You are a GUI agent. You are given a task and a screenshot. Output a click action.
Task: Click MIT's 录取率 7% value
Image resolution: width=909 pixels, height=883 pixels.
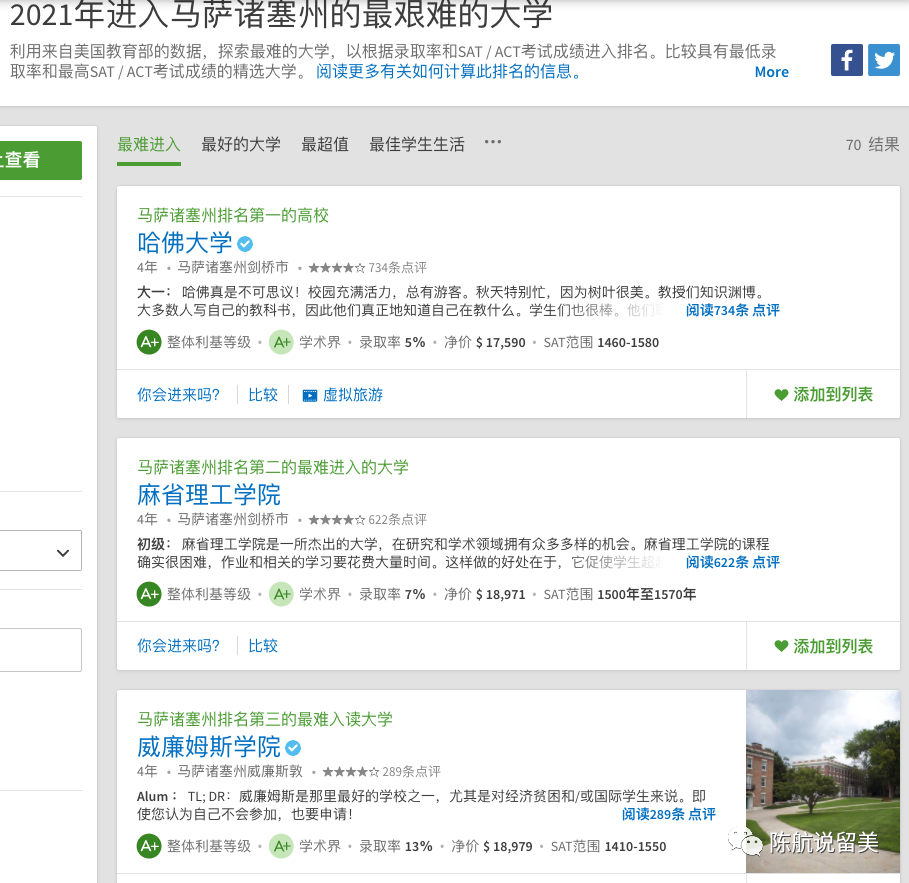(392, 594)
